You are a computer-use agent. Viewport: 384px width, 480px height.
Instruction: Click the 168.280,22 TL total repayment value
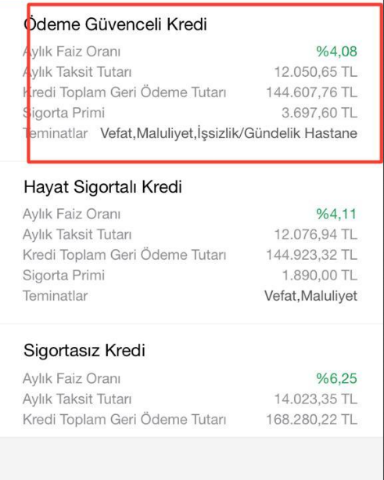[x=312, y=419]
